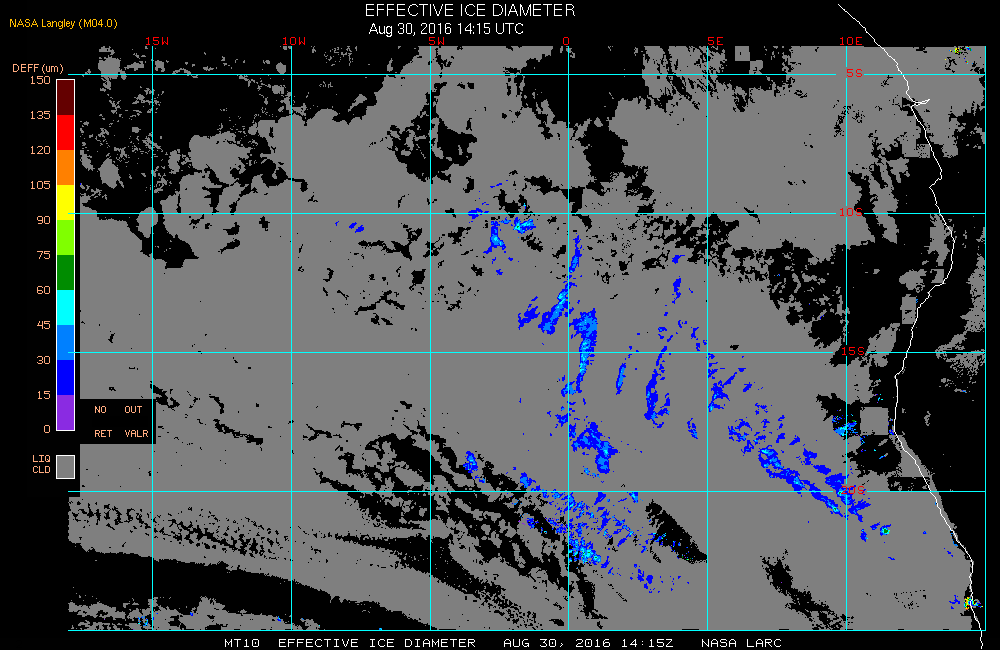1000x650 pixels.
Task: Click the '150' scale value
Action: click(40, 80)
